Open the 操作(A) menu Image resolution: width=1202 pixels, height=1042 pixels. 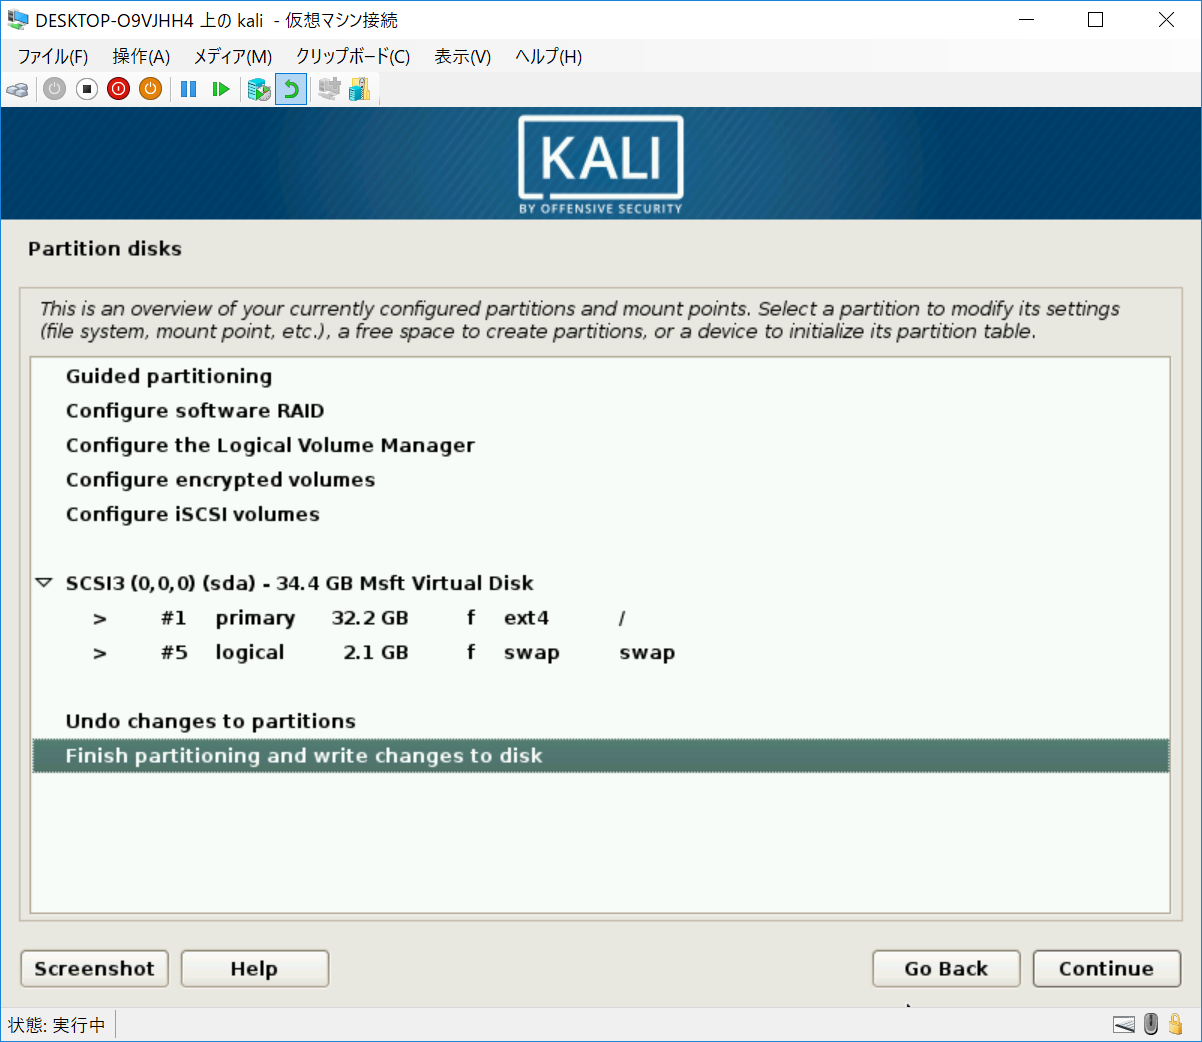141,57
